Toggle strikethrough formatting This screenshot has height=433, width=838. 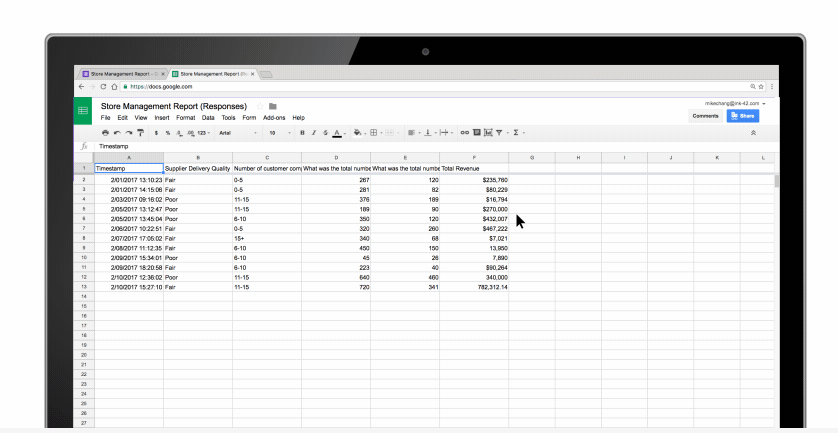[x=325, y=133]
